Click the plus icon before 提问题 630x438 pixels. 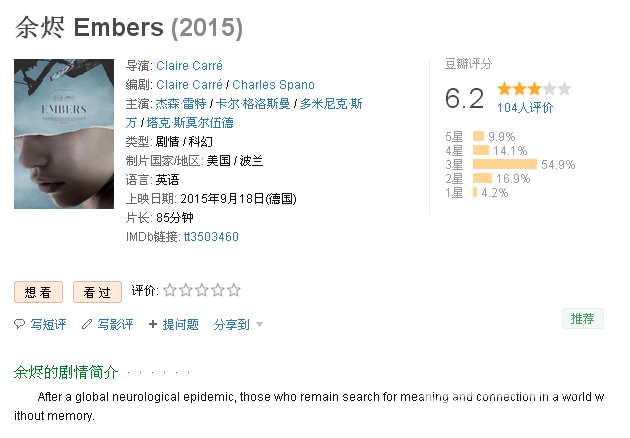pyautogui.click(x=153, y=324)
